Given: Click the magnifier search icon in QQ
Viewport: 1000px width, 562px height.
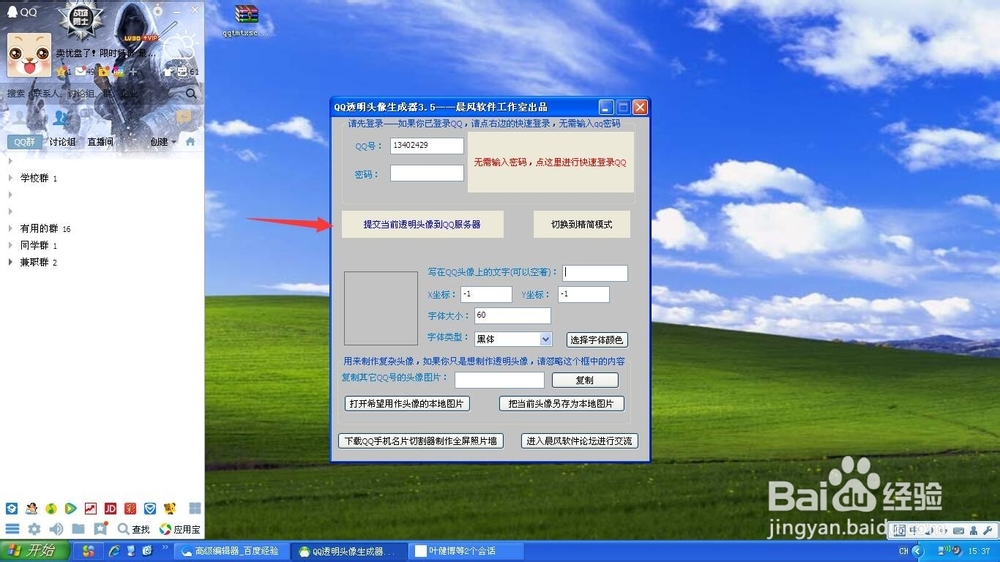Looking at the screenshot, I should 191,94.
